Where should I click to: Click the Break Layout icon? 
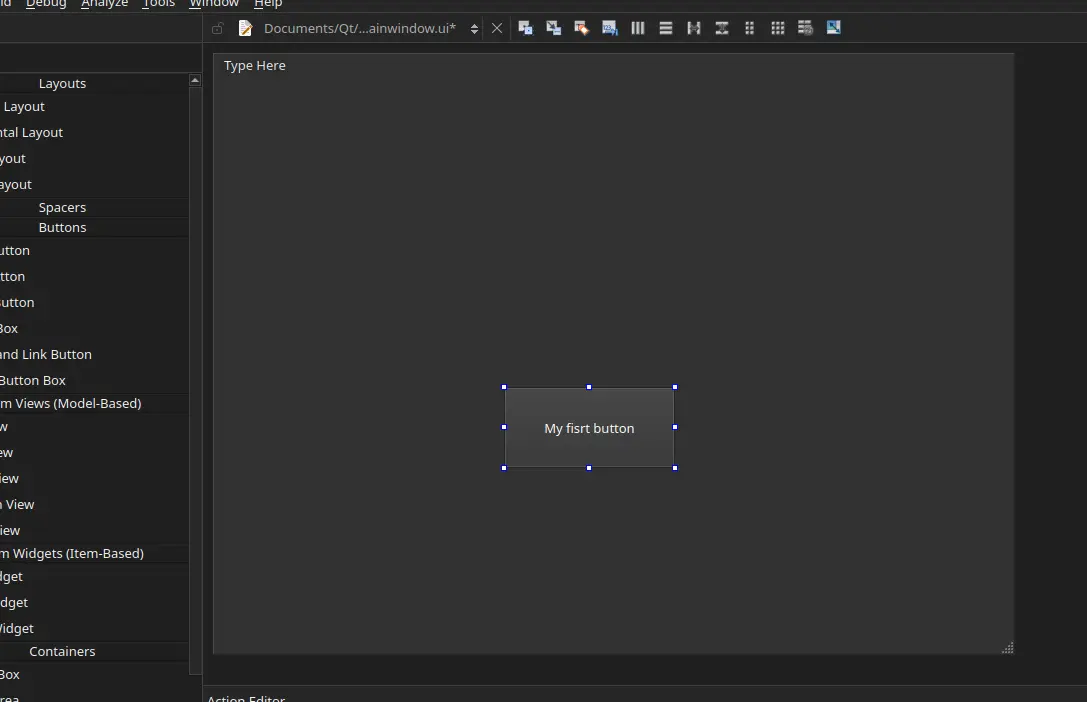(x=805, y=28)
